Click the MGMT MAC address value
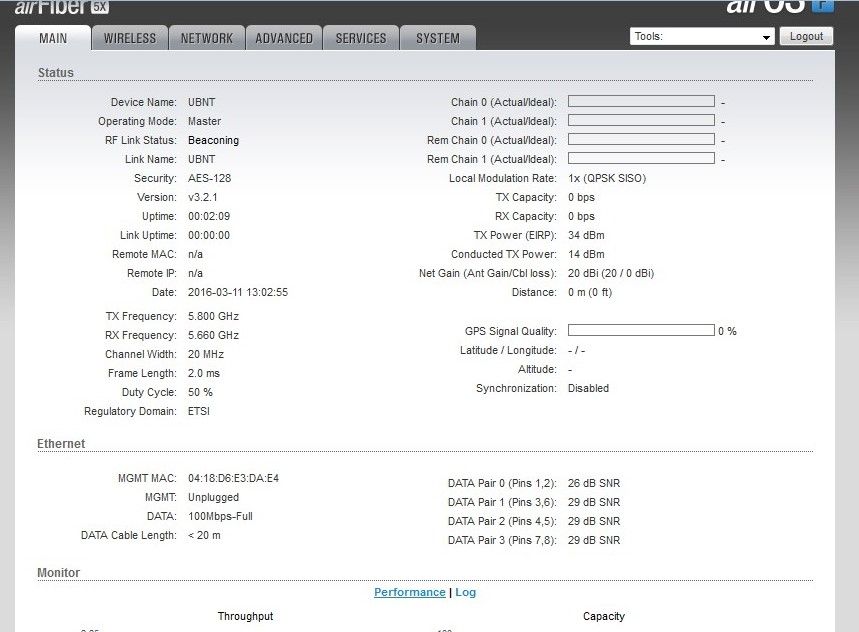 click(233, 478)
